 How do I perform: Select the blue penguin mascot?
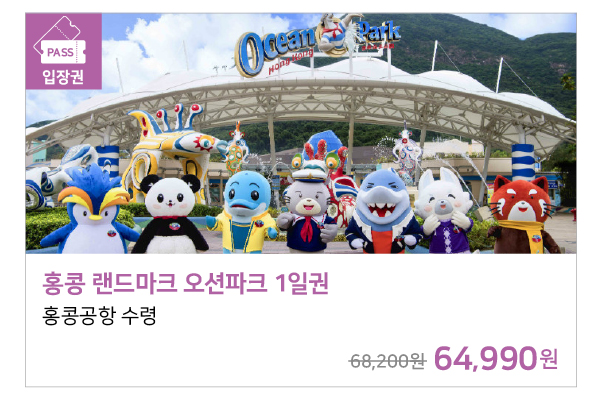[x=90, y=211]
